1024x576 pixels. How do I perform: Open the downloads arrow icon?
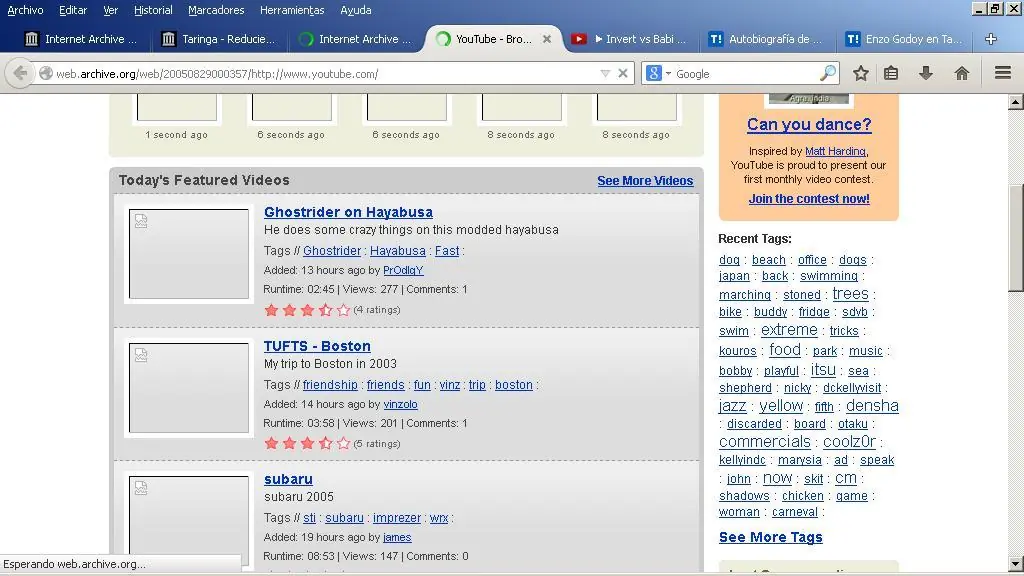[x=926, y=73]
